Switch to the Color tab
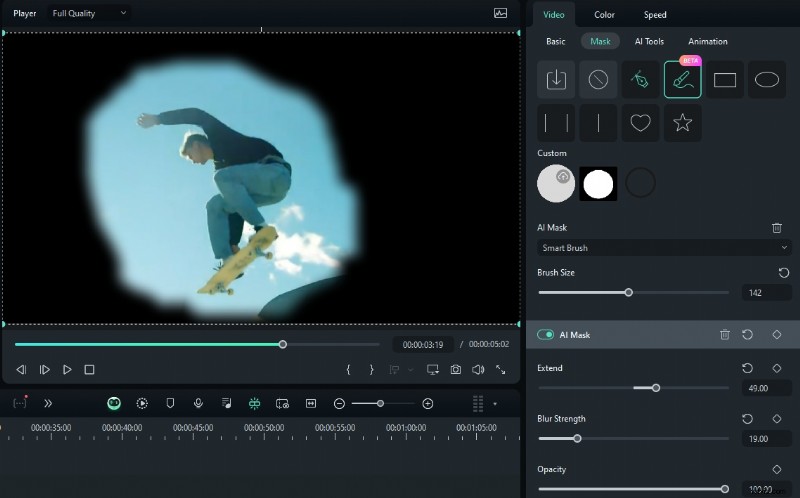Screen dimensions: 800x498 (604, 15)
